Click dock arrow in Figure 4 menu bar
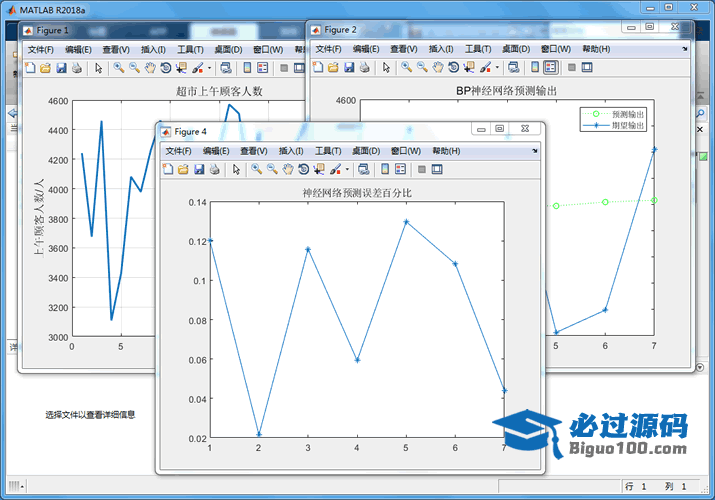 point(535,151)
